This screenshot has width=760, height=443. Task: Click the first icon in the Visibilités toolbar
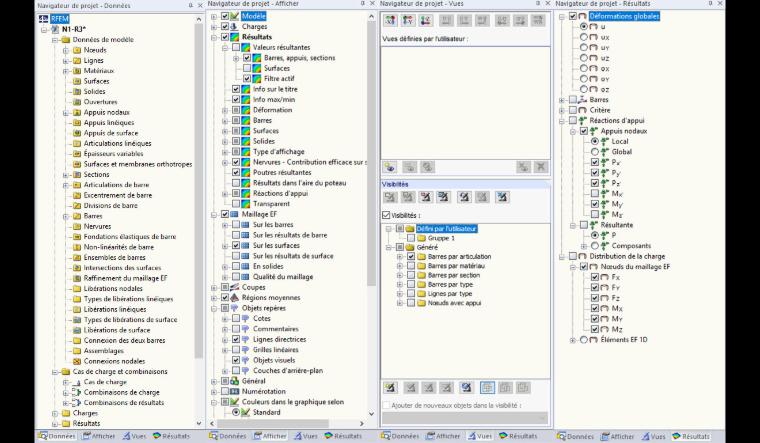pos(390,197)
